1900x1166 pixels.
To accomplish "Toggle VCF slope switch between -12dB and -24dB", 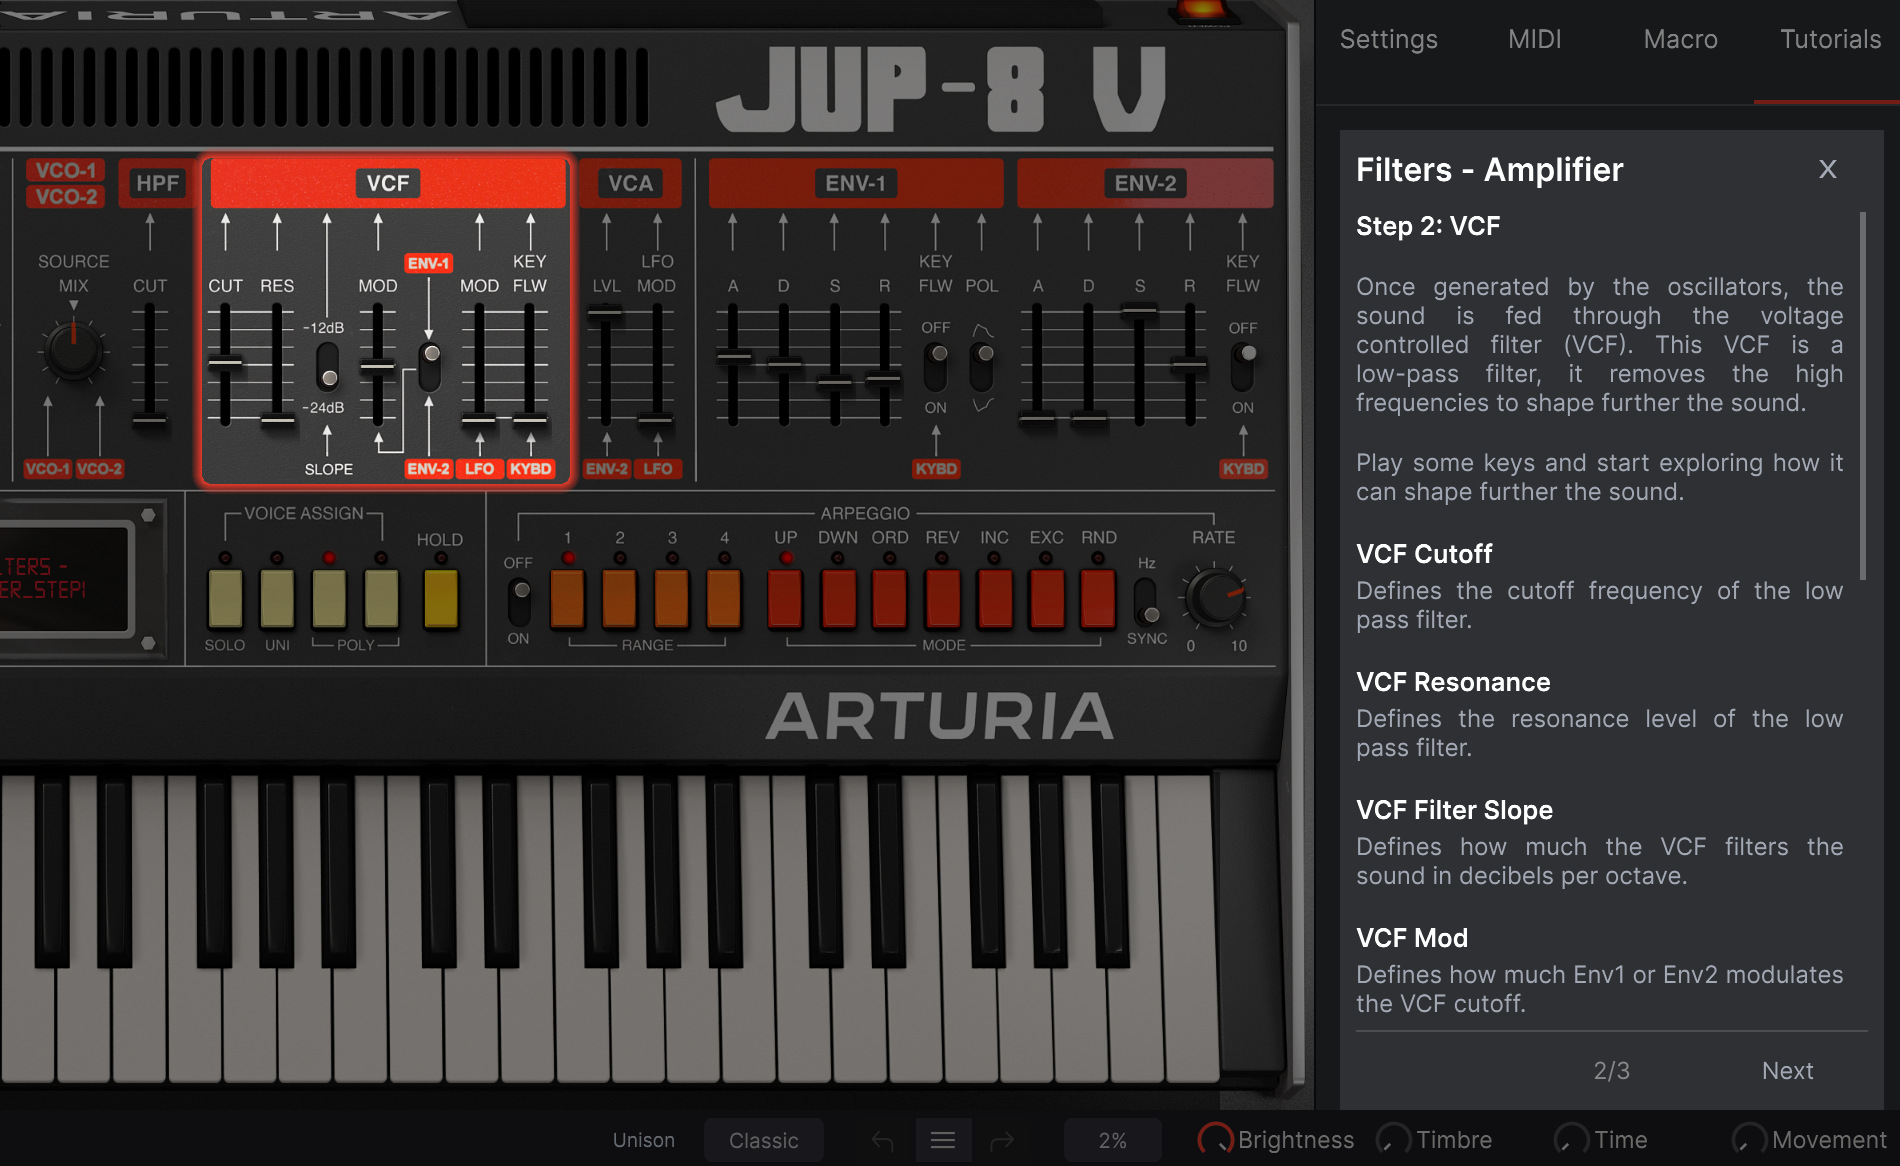I will (x=328, y=367).
